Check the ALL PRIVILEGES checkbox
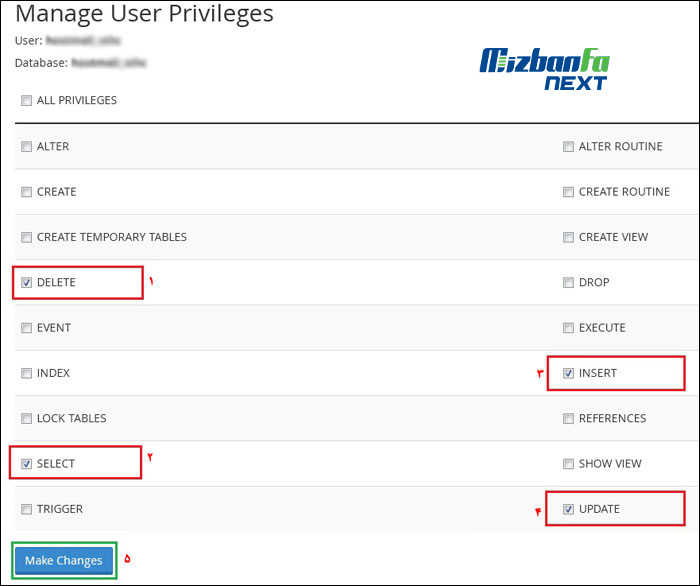The width and height of the screenshot is (700, 586). (x=27, y=101)
